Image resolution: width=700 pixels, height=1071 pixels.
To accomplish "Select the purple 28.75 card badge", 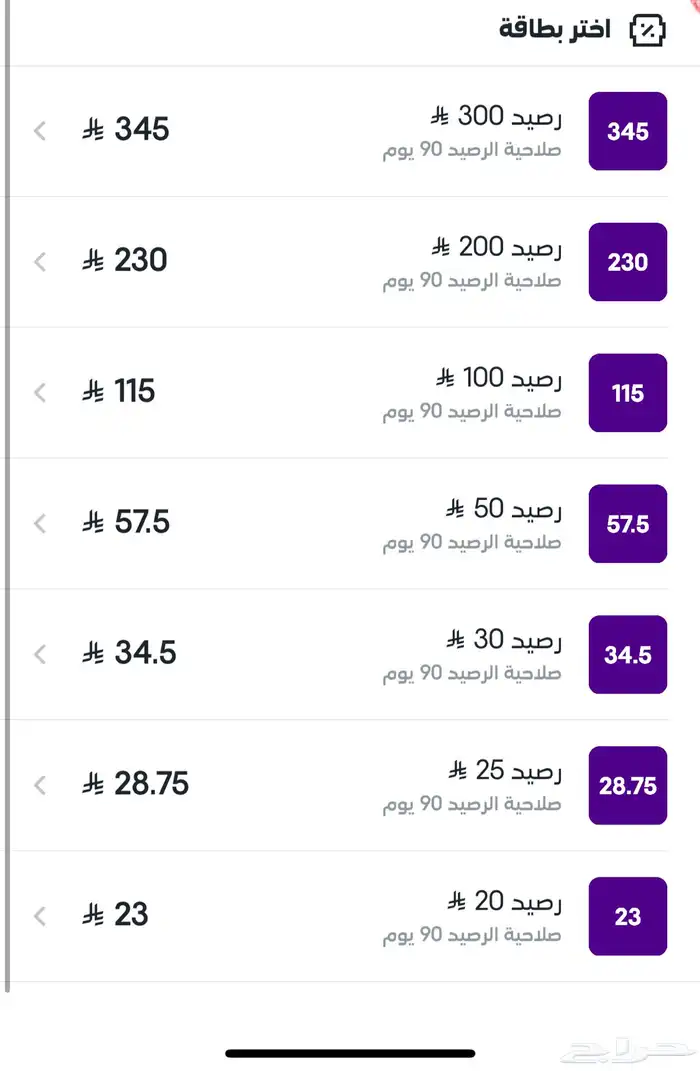I will (x=628, y=786).
